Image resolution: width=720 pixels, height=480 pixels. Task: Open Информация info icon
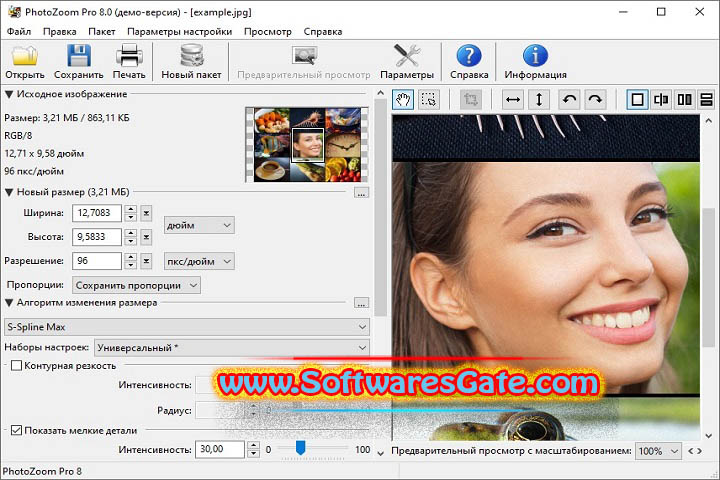tap(535, 56)
